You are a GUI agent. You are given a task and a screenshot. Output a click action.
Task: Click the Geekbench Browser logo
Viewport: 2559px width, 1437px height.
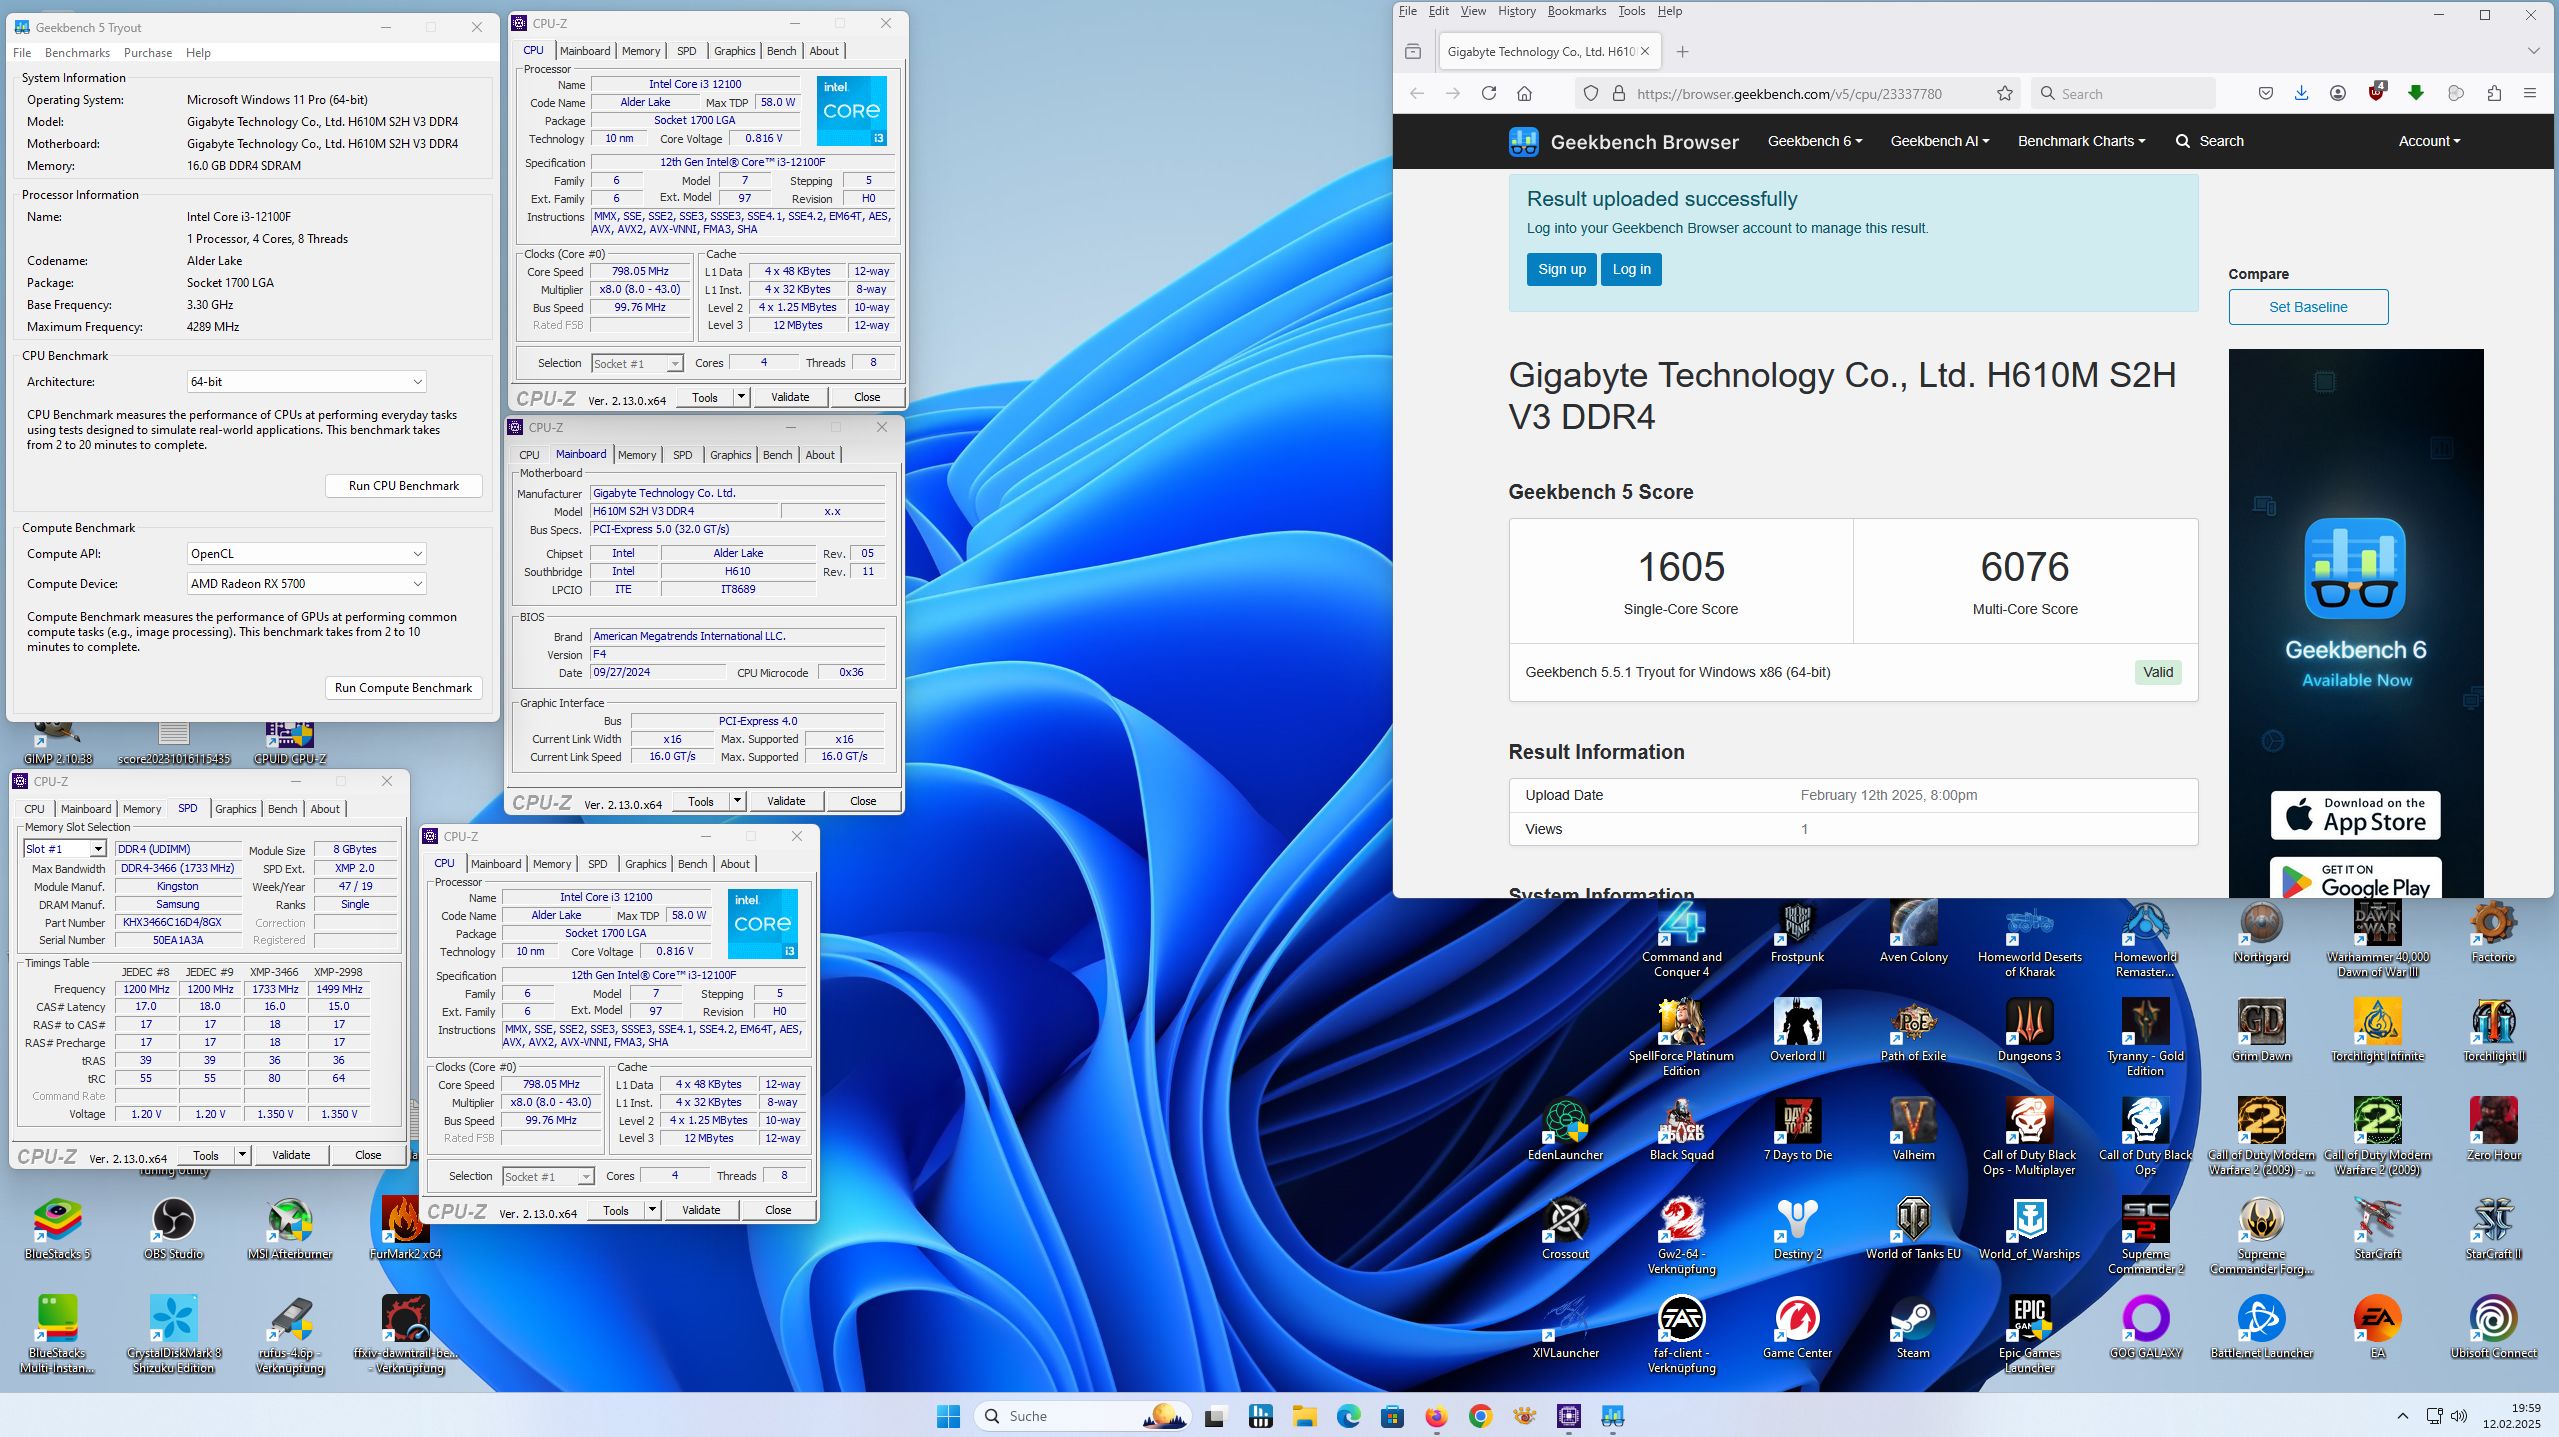pyautogui.click(x=1624, y=141)
